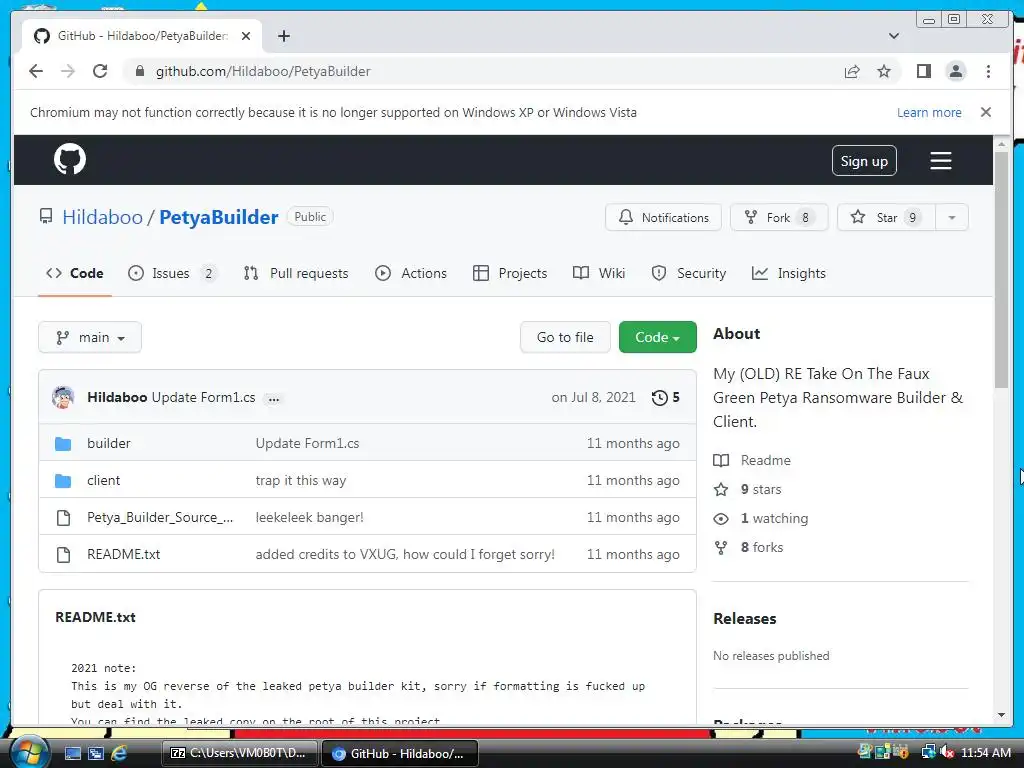Bookmark this page with the star icon

pos(884,71)
